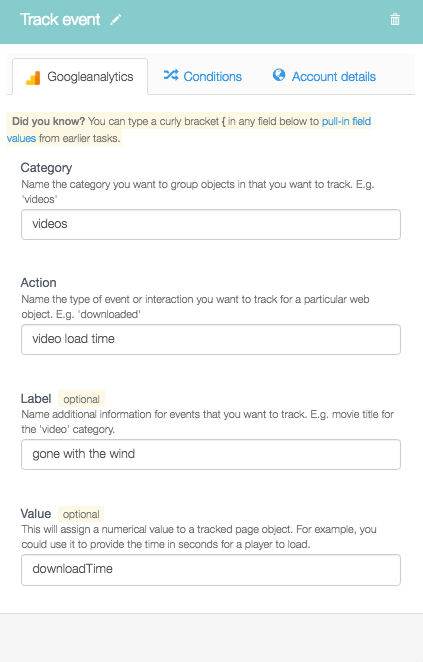Follow the 'pull-in field' hyperlink
The height and width of the screenshot is (662, 423).
(x=346, y=122)
